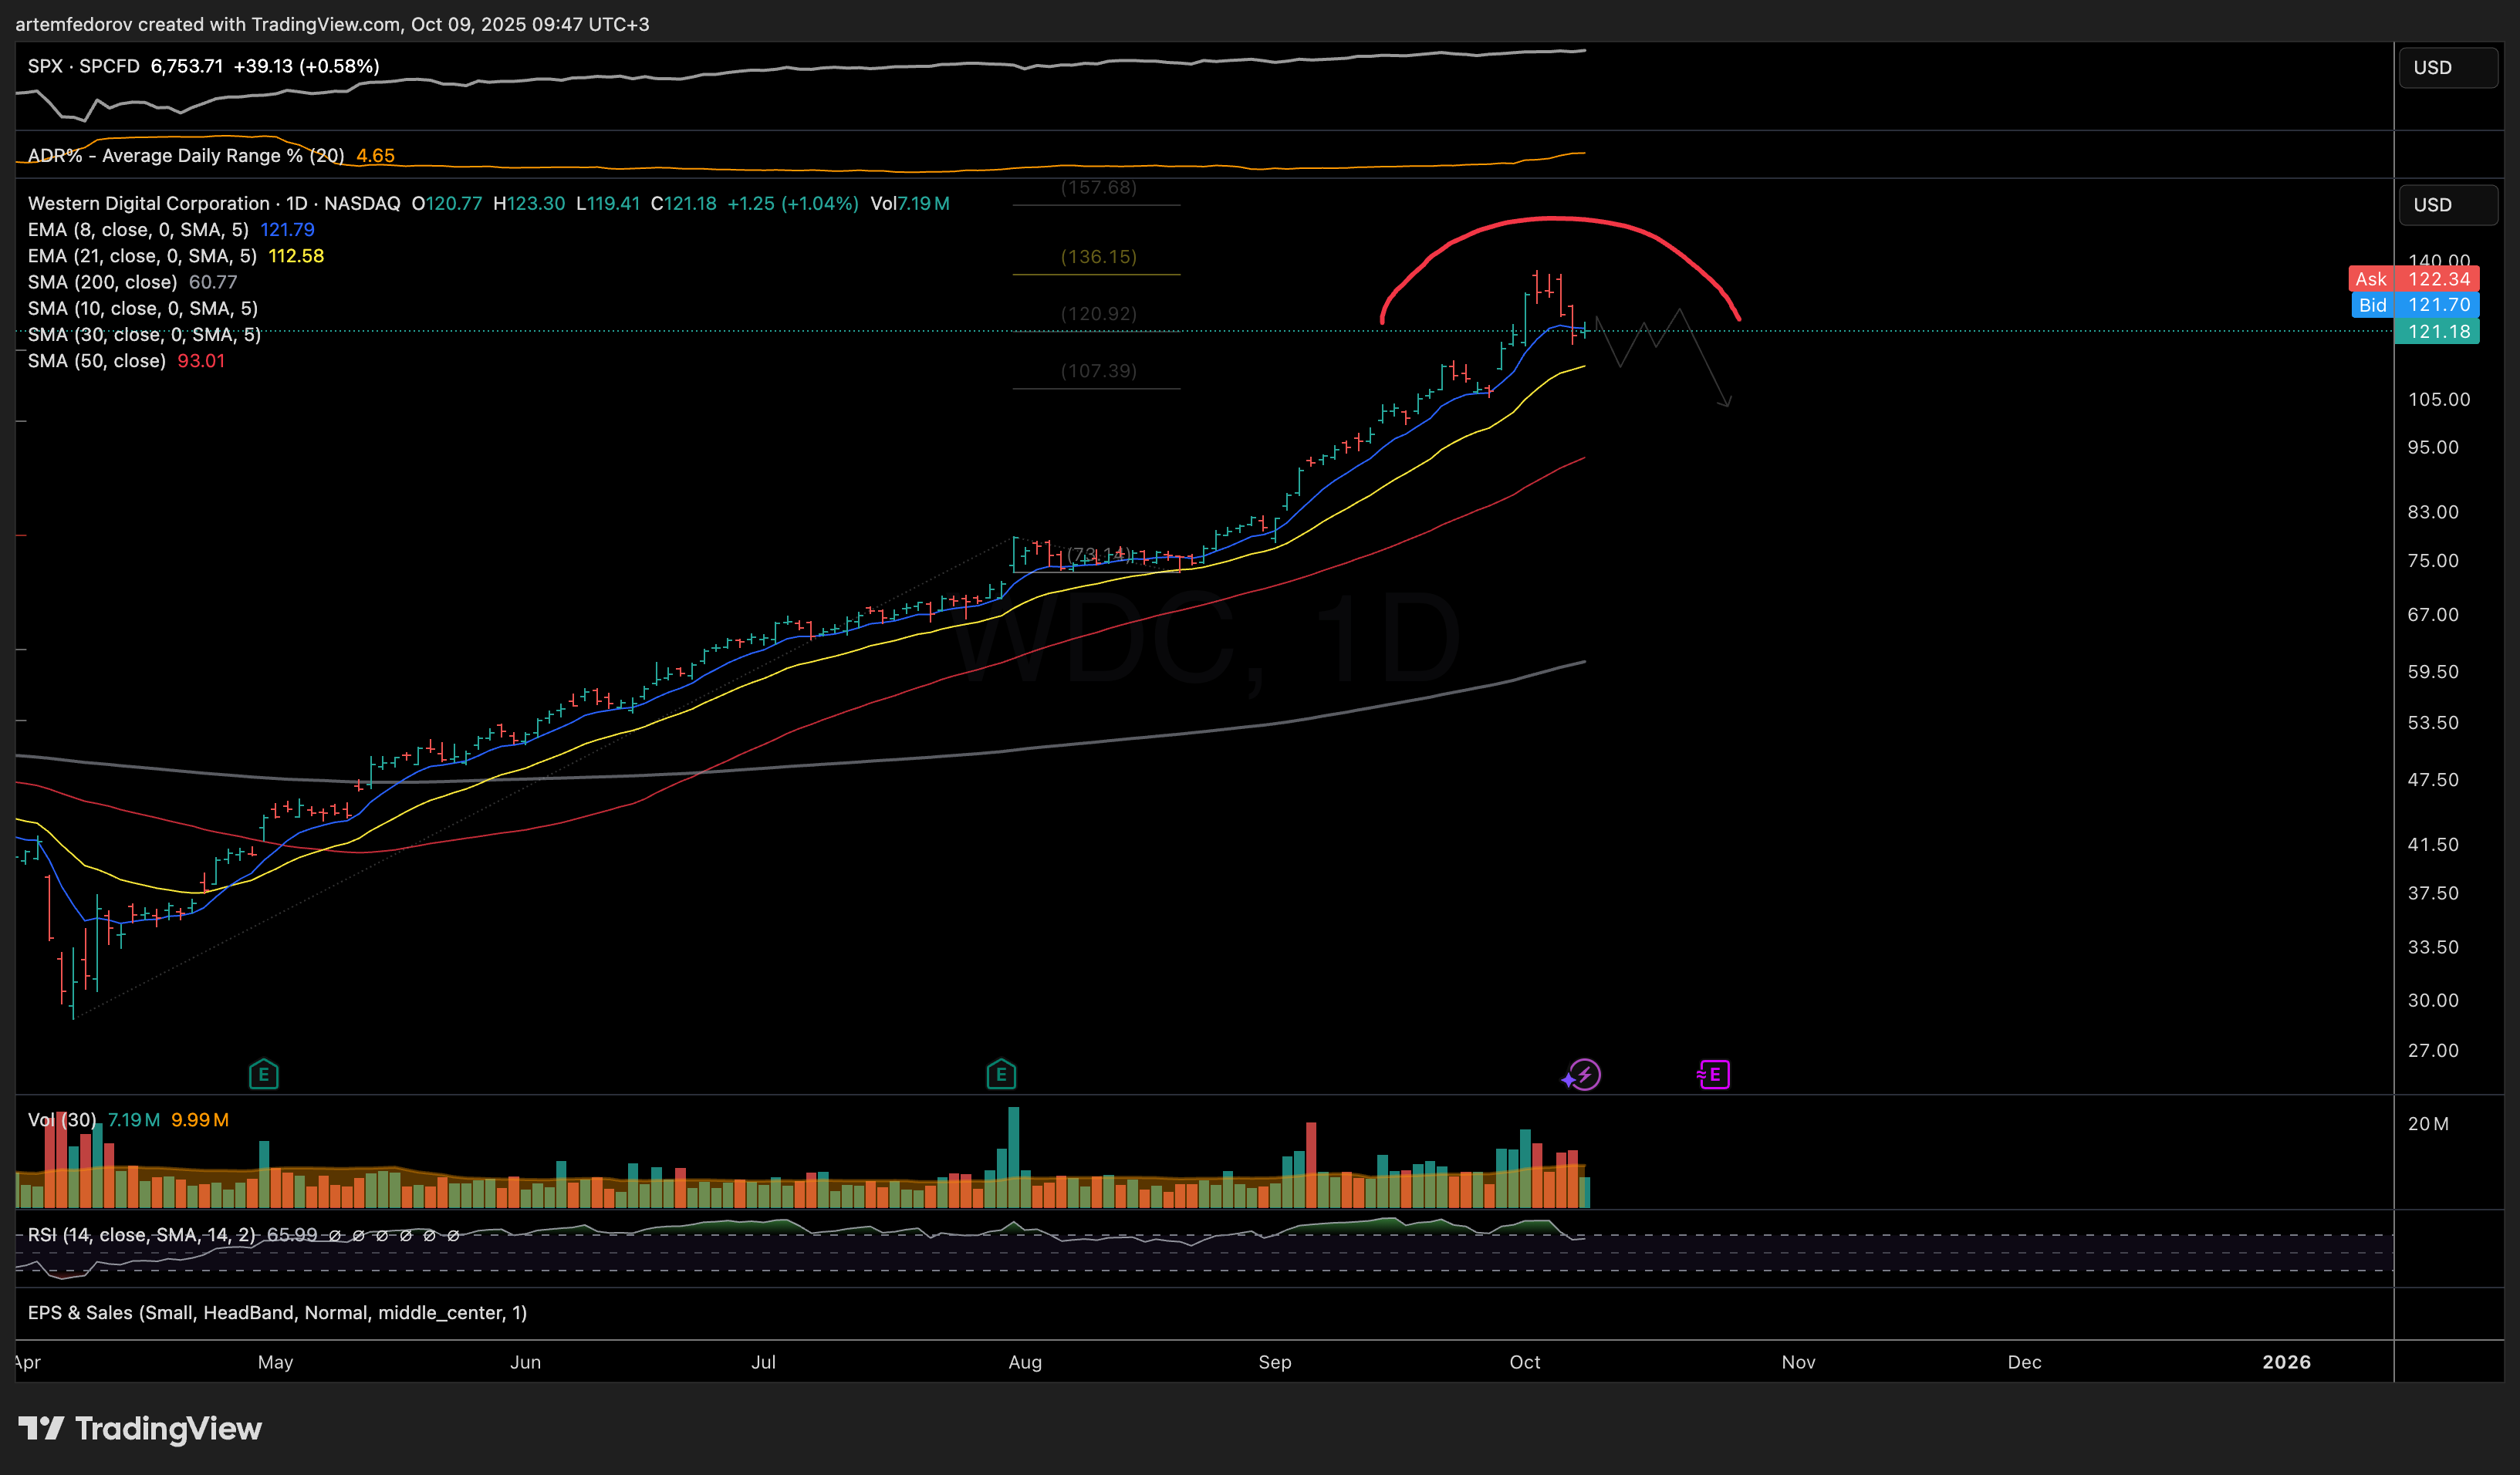Click the Aug label on time axis

(x=1025, y=1362)
